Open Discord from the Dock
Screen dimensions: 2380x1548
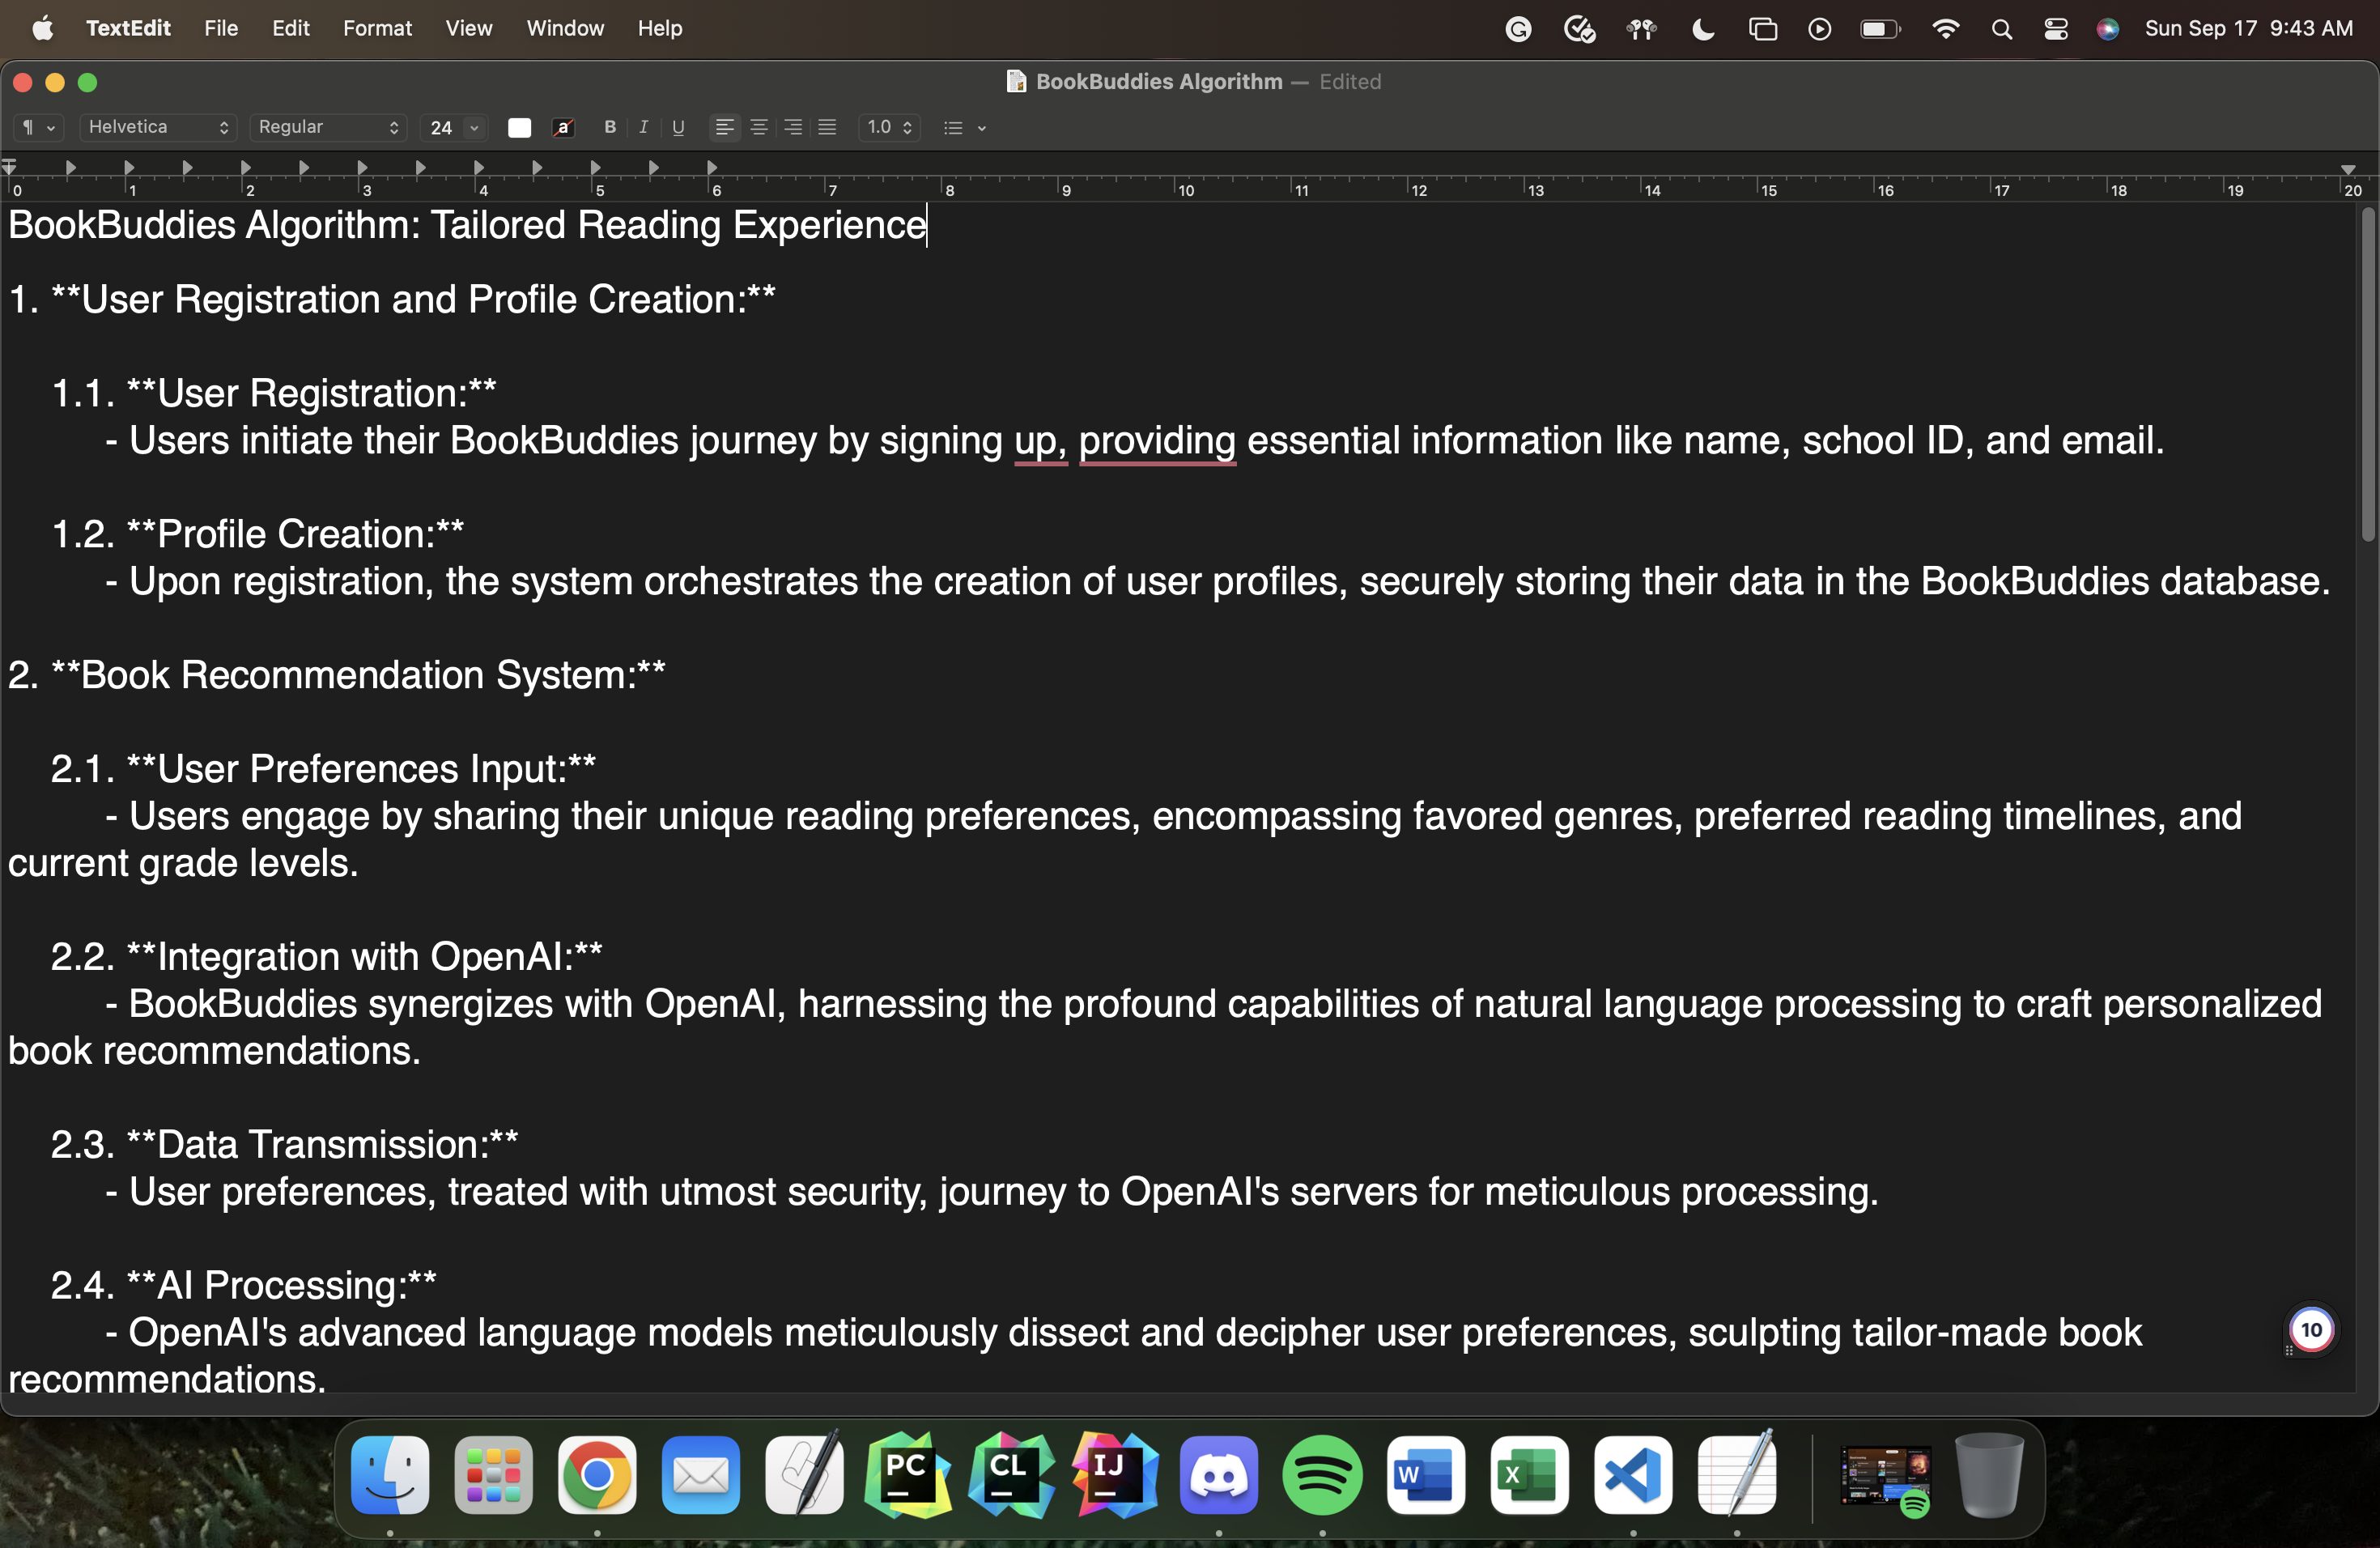click(1218, 1475)
